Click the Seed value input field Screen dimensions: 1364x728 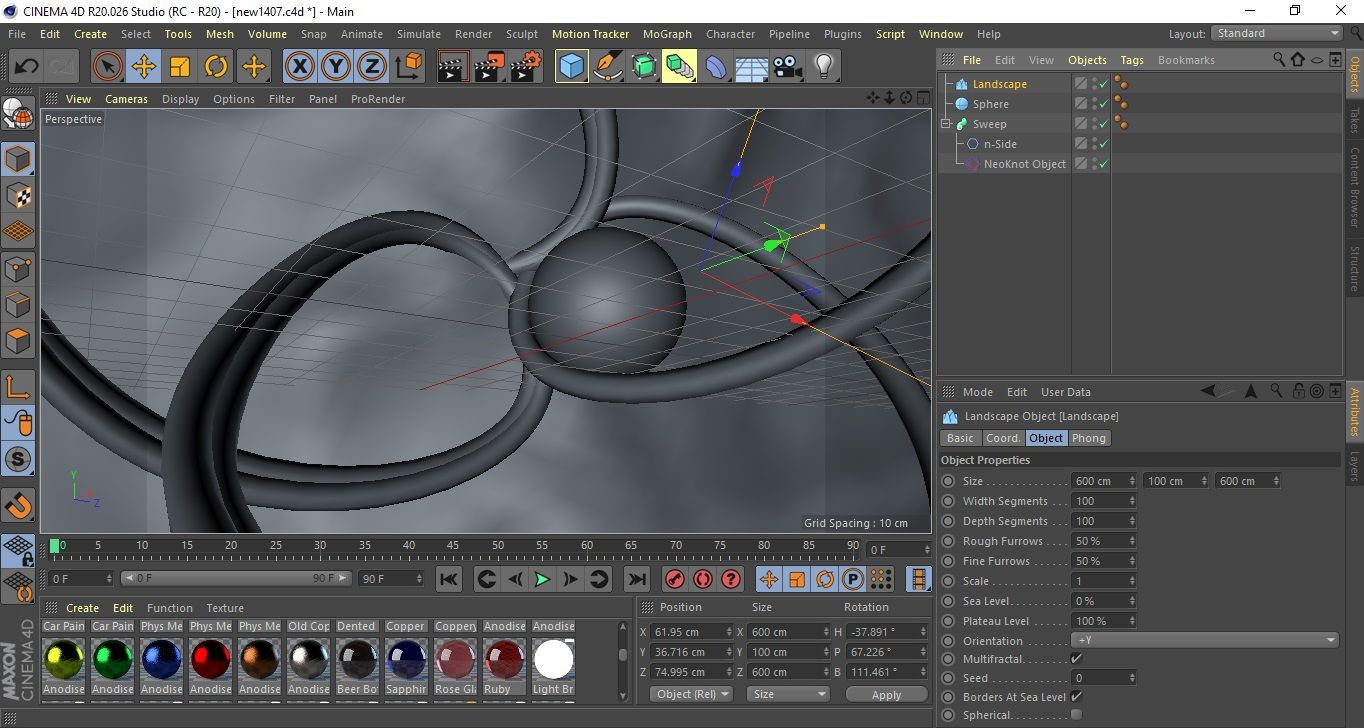pos(1098,678)
